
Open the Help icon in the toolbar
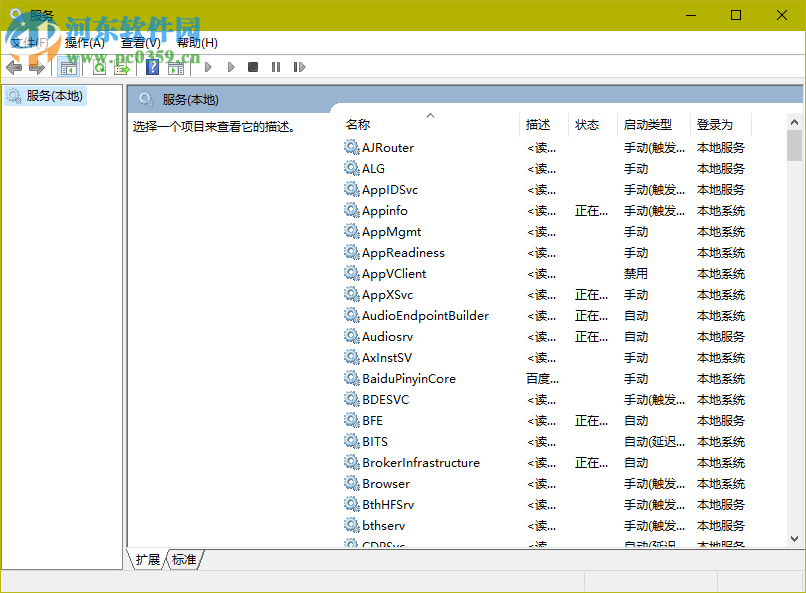152,67
